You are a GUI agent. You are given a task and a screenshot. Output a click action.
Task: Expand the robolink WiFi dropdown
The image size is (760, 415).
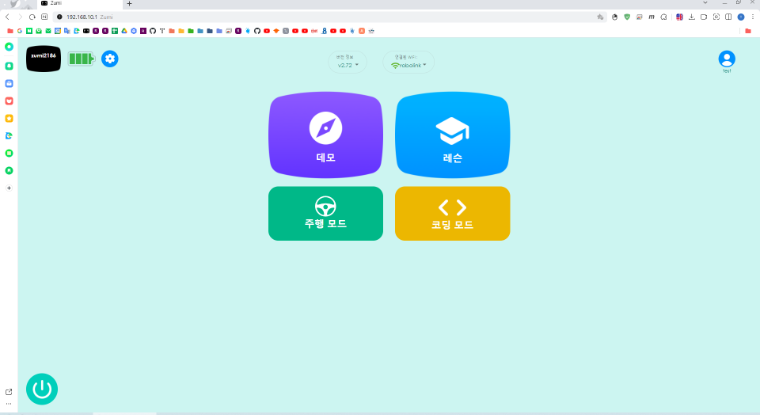pyautogui.click(x=409, y=64)
